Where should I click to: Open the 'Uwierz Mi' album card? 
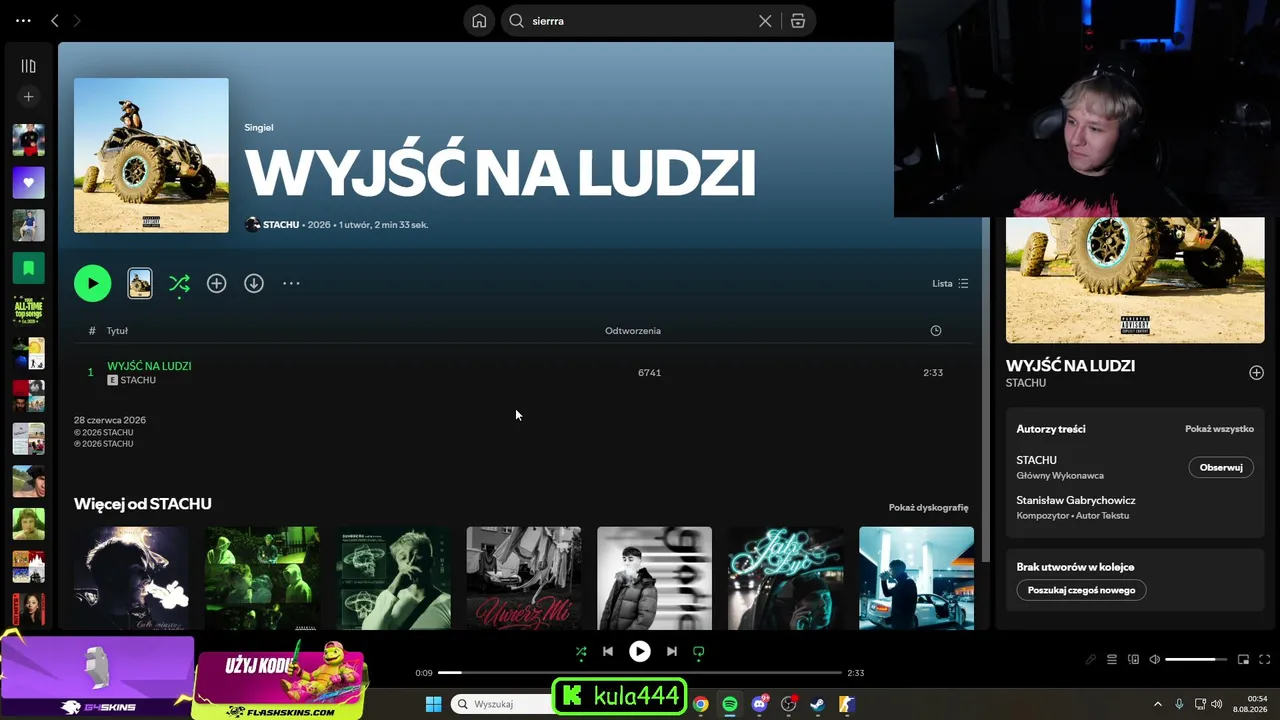[524, 578]
